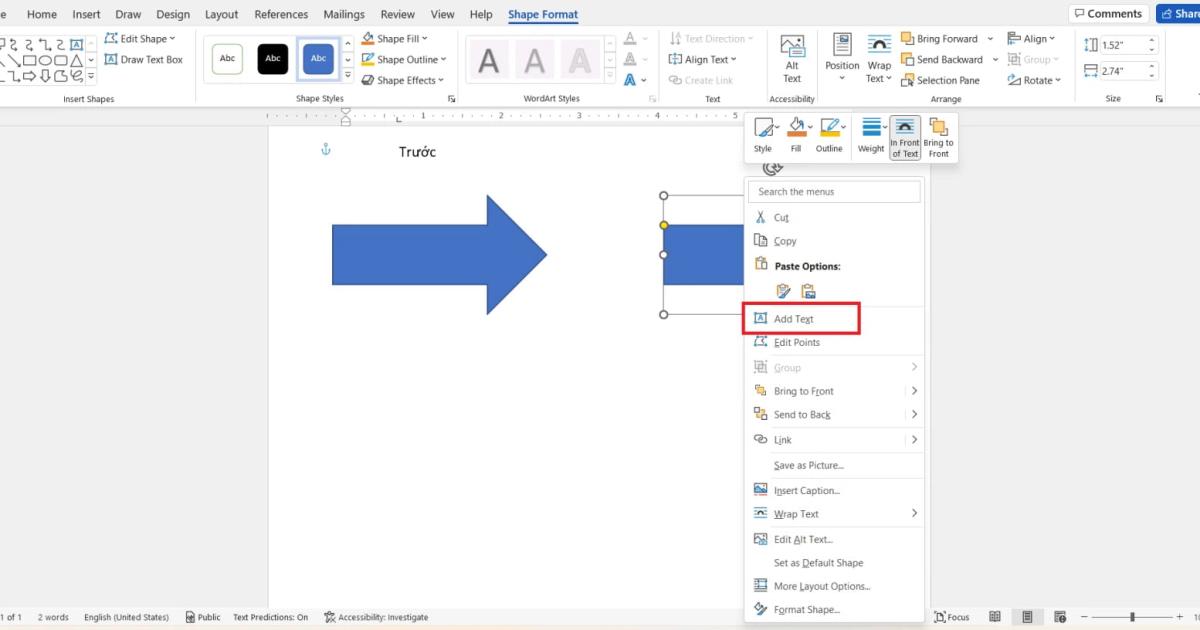The height and width of the screenshot is (630, 1200).
Task: Open the Size dialog launcher
Action: pos(1159,99)
